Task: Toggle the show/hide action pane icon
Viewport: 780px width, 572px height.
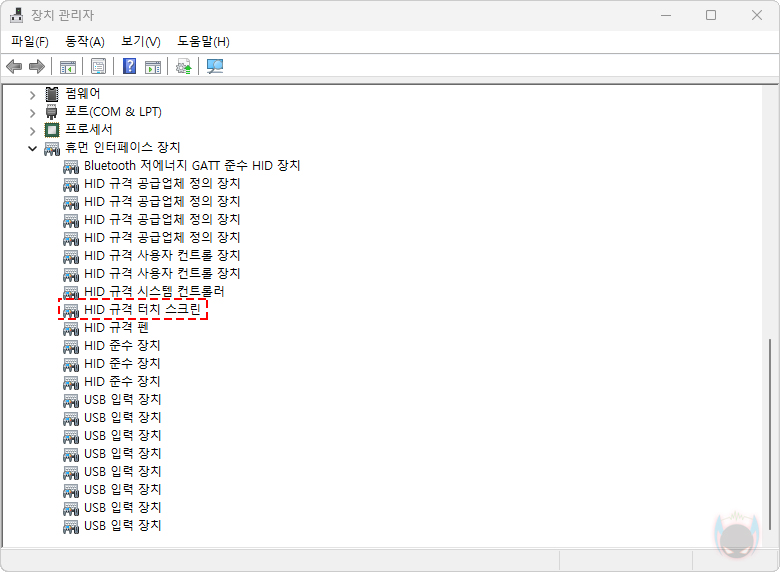Action: pyautogui.click(x=153, y=67)
